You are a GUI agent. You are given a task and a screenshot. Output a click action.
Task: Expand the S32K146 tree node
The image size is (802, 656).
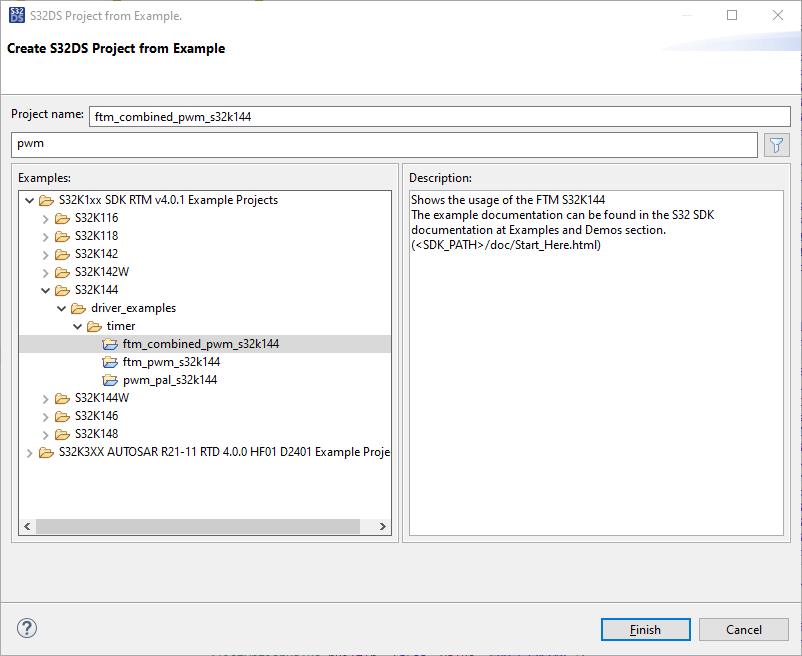click(45, 415)
